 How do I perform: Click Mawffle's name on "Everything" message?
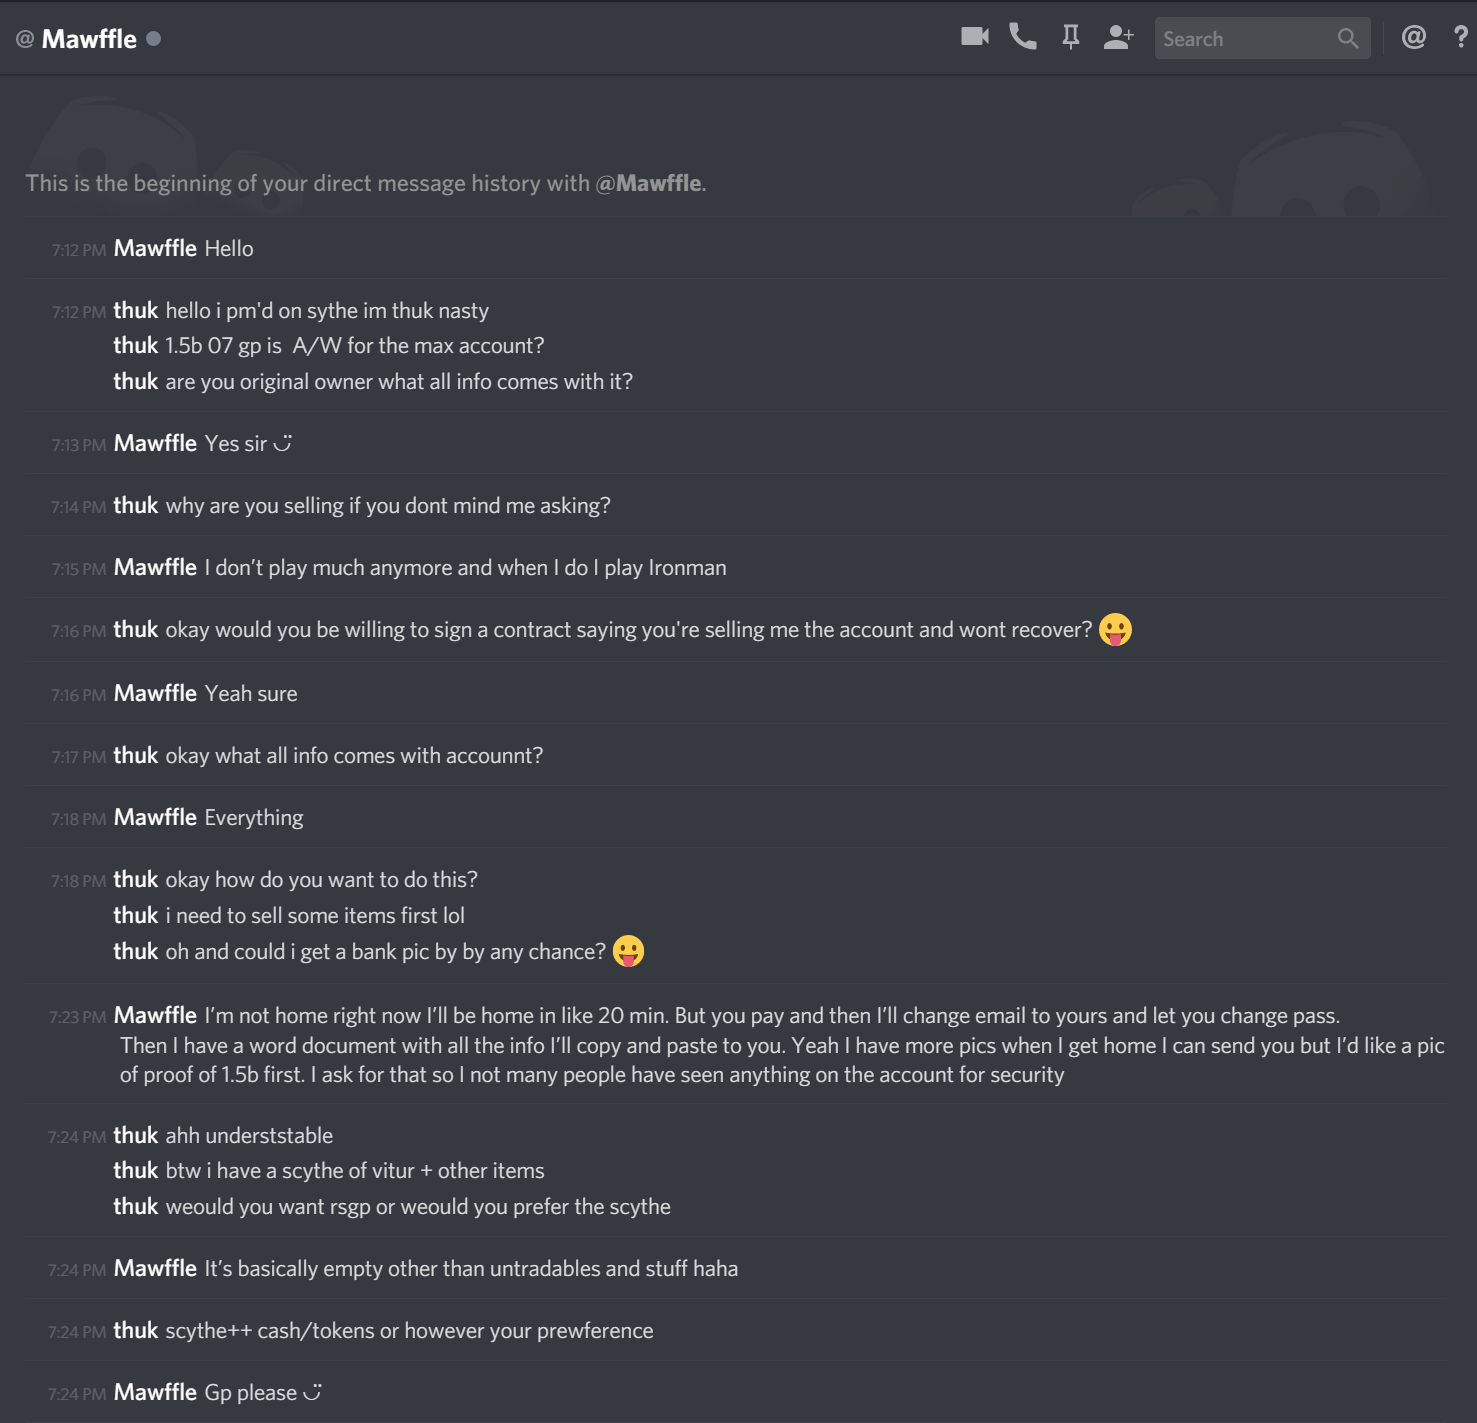[155, 817]
